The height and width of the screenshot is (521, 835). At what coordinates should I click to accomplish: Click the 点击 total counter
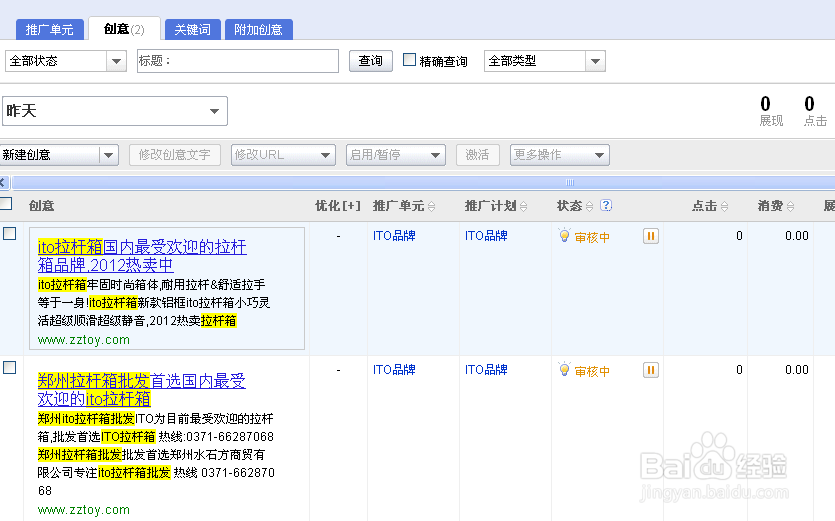click(x=815, y=111)
